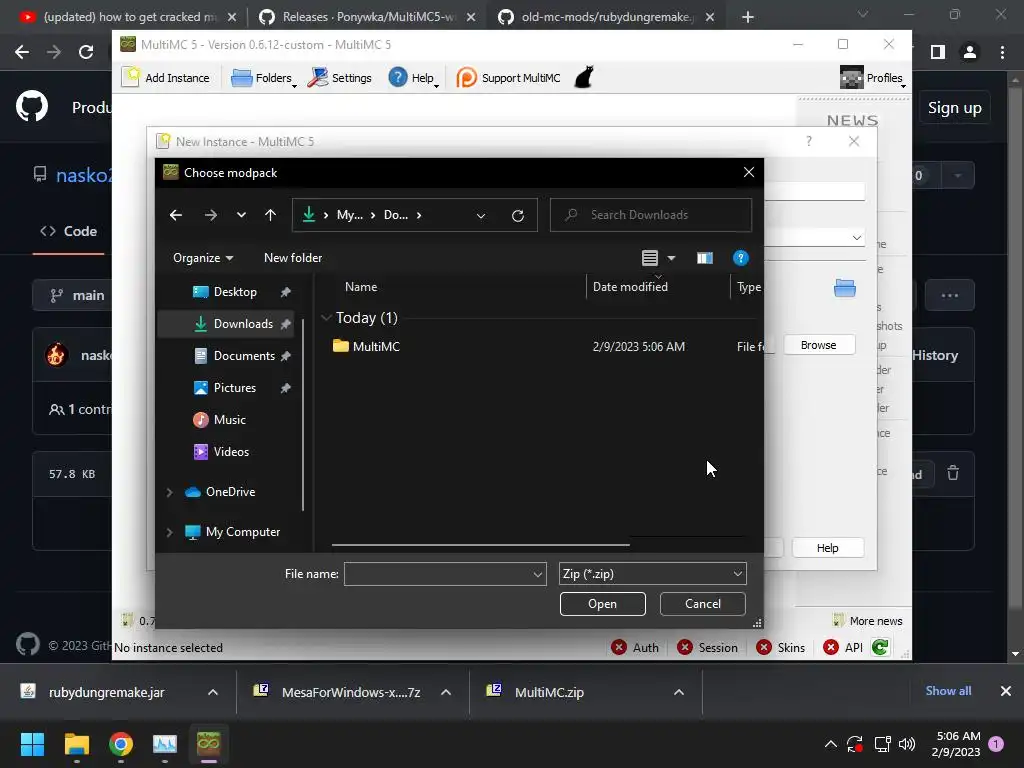
Task: Open the Profiles dropdown in MultiMC
Action: point(872,78)
